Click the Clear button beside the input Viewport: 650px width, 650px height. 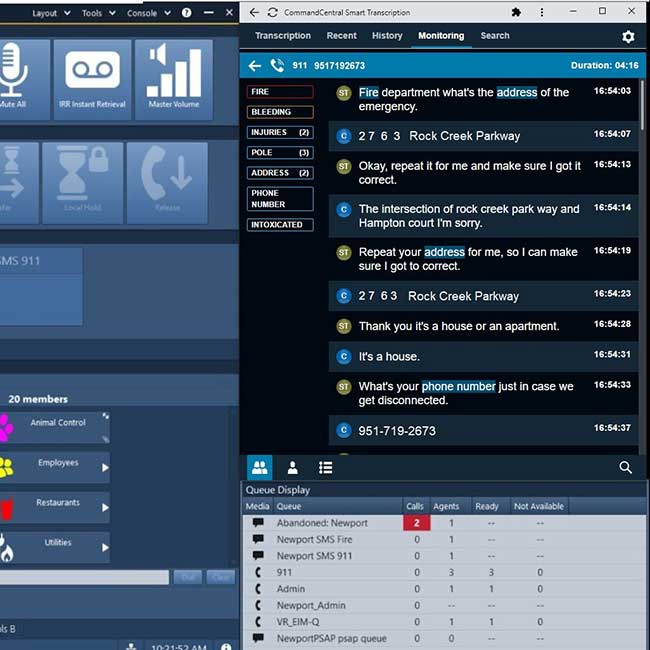point(221,577)
